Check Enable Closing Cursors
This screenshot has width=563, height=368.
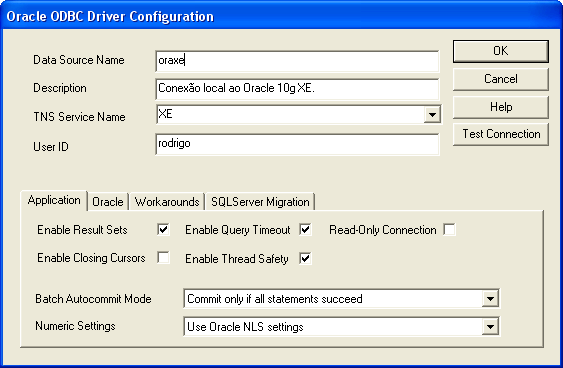(x=163, y=258)
